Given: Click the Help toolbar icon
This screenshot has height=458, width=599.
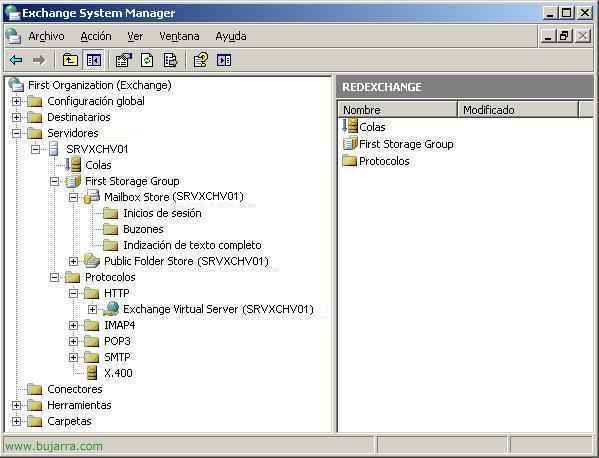Looking at the screenshot, I should click(201, 60).
